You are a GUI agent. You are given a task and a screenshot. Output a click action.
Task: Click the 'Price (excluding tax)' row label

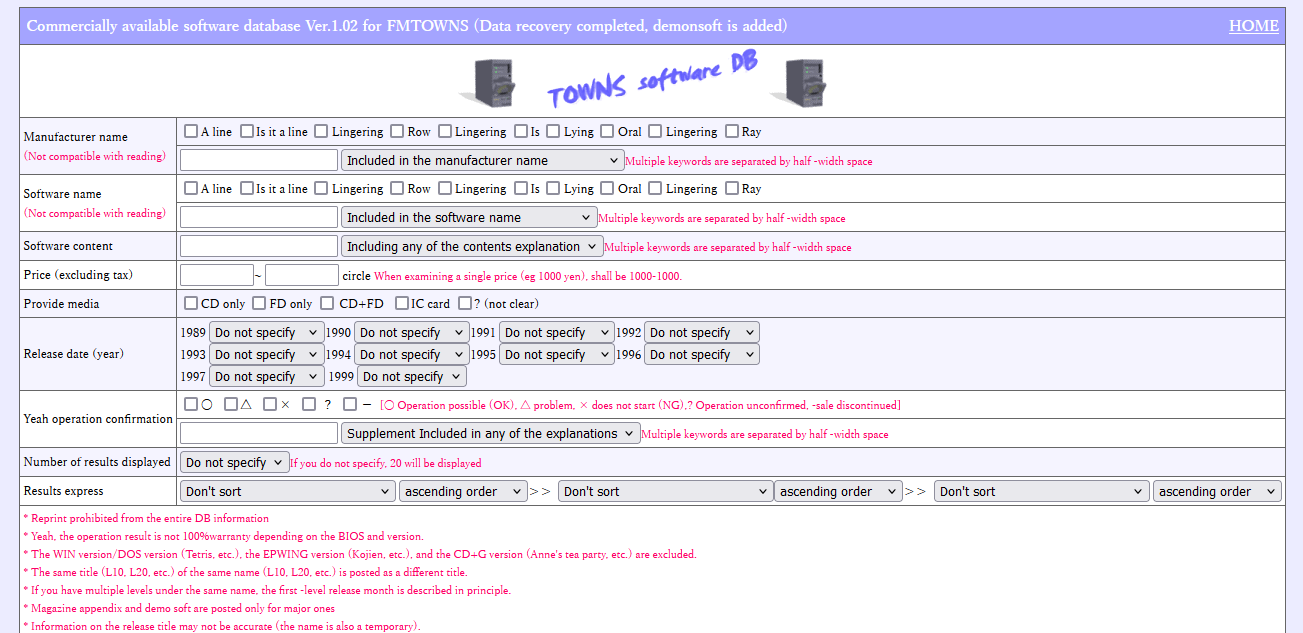tap(78, 275)
